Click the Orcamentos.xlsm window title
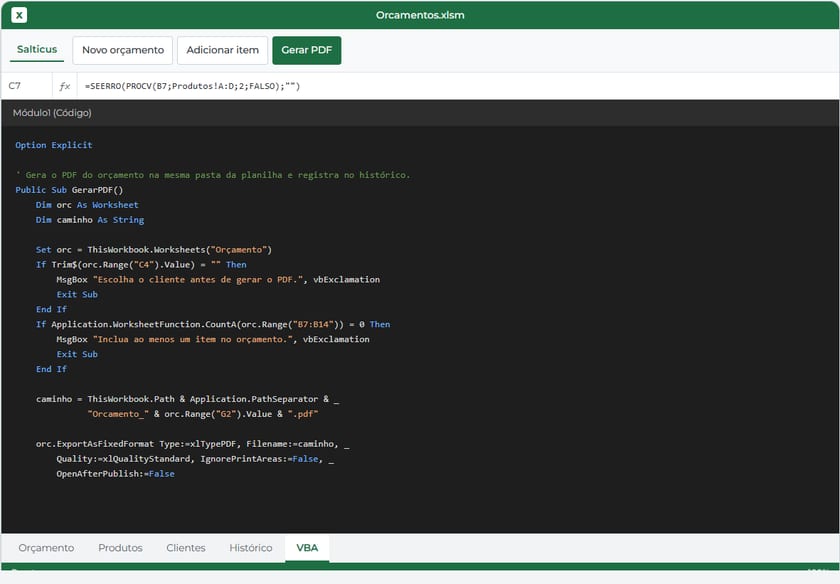 click(x=420, y=15)
